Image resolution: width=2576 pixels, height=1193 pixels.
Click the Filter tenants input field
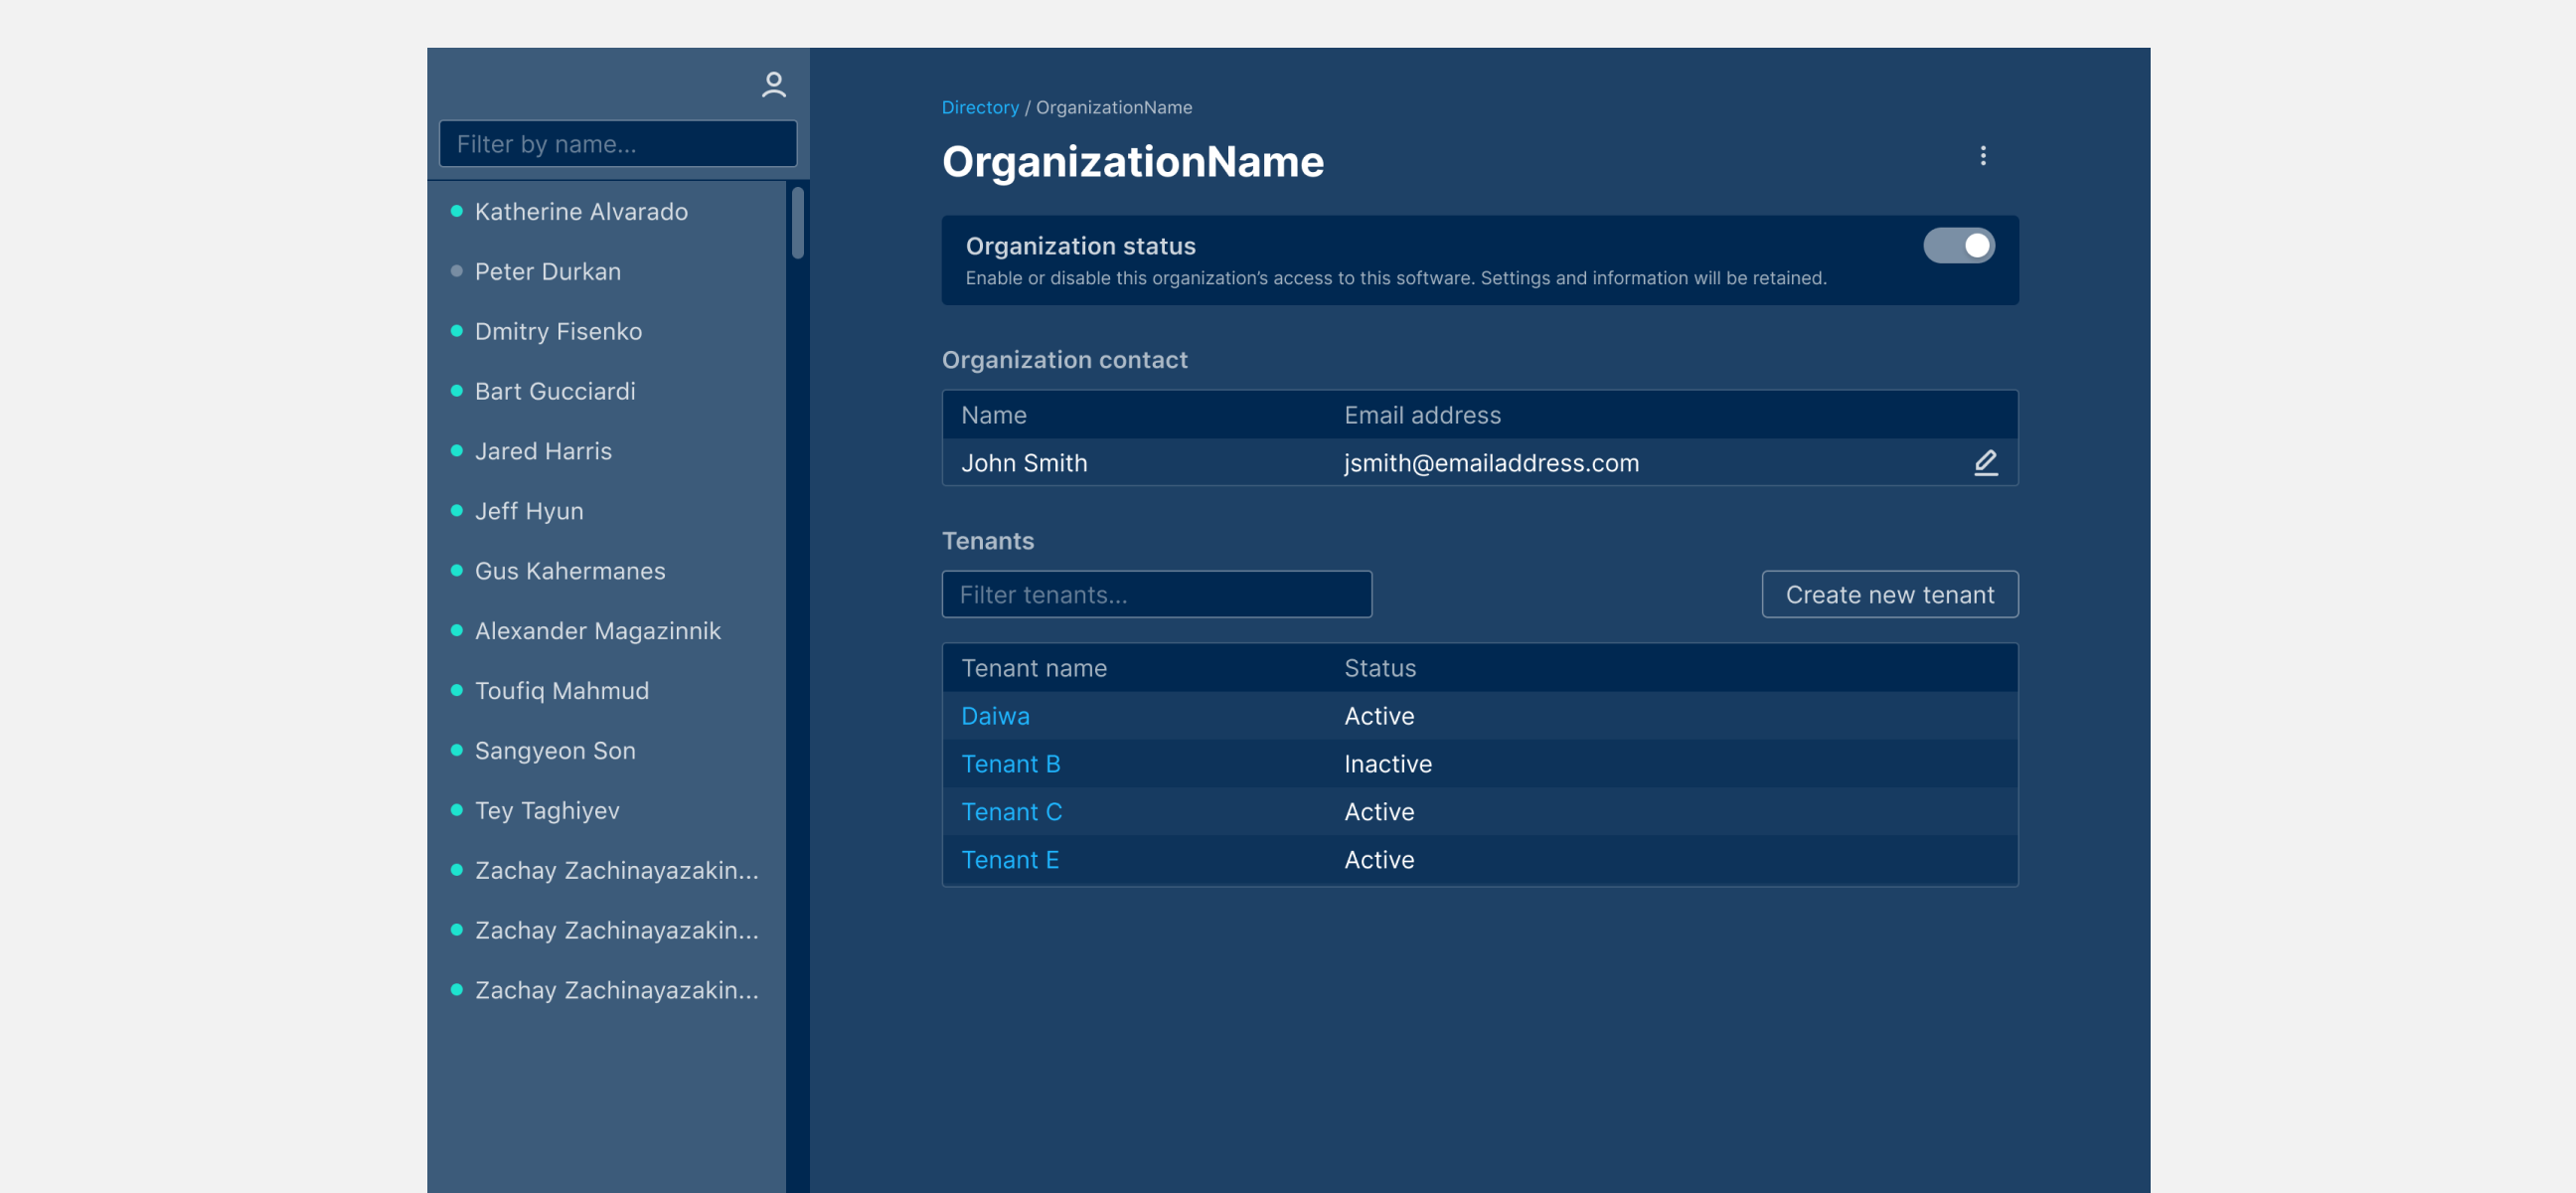tap(1156, 594)
